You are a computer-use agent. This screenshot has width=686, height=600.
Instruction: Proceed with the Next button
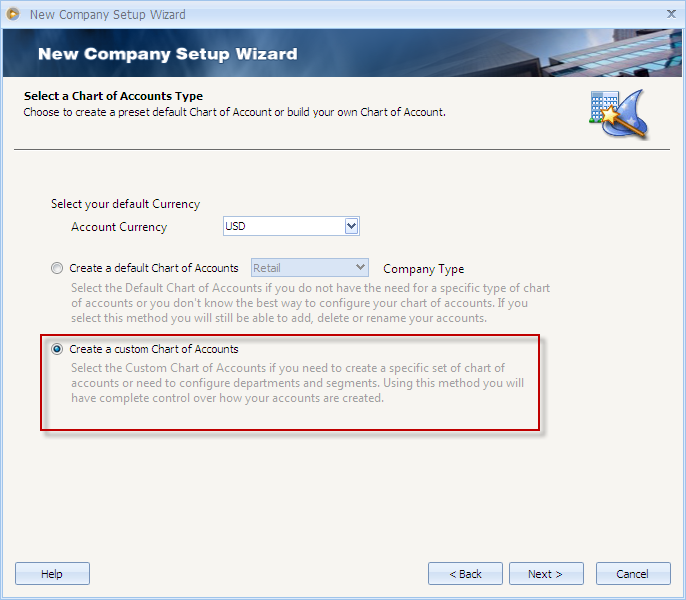click(546, 574)
